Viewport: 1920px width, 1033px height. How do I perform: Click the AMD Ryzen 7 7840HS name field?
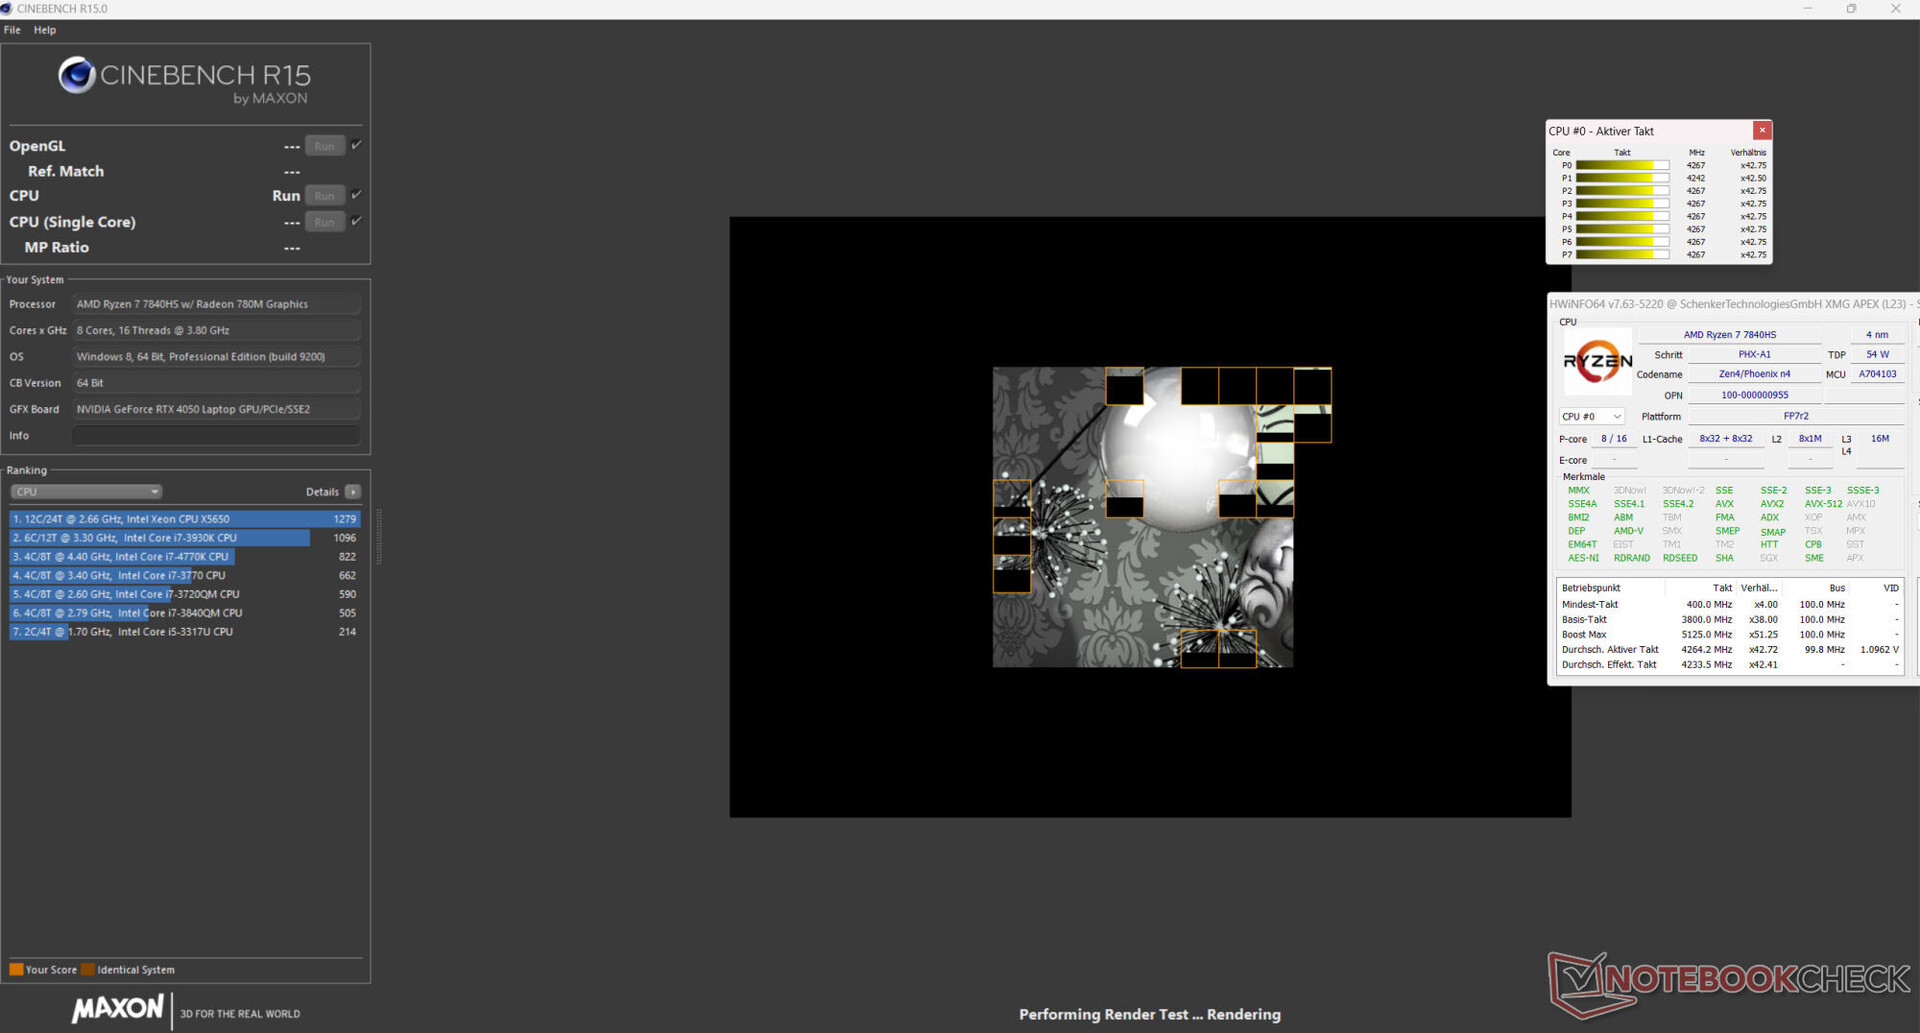click(x=1729, y=335)
